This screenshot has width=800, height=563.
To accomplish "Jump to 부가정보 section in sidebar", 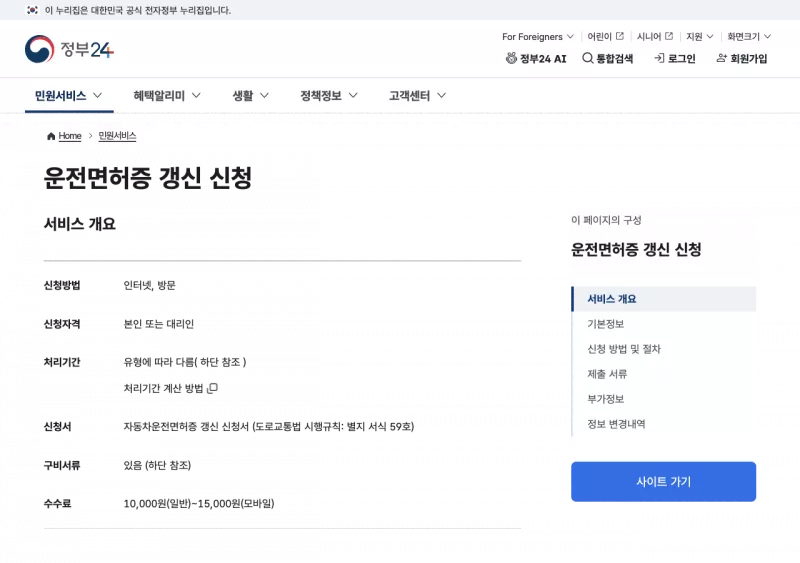I will (606, 399).
